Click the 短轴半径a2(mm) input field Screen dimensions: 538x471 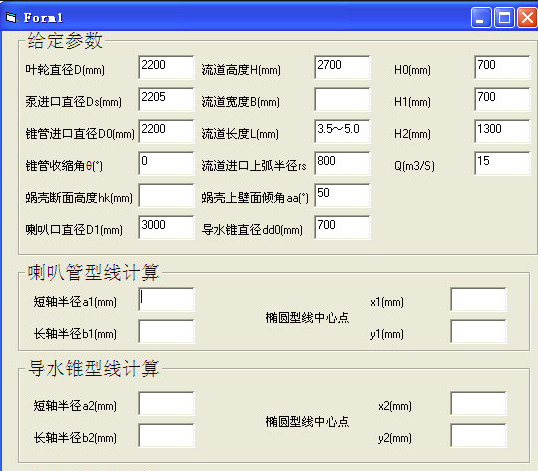(166, 403)
